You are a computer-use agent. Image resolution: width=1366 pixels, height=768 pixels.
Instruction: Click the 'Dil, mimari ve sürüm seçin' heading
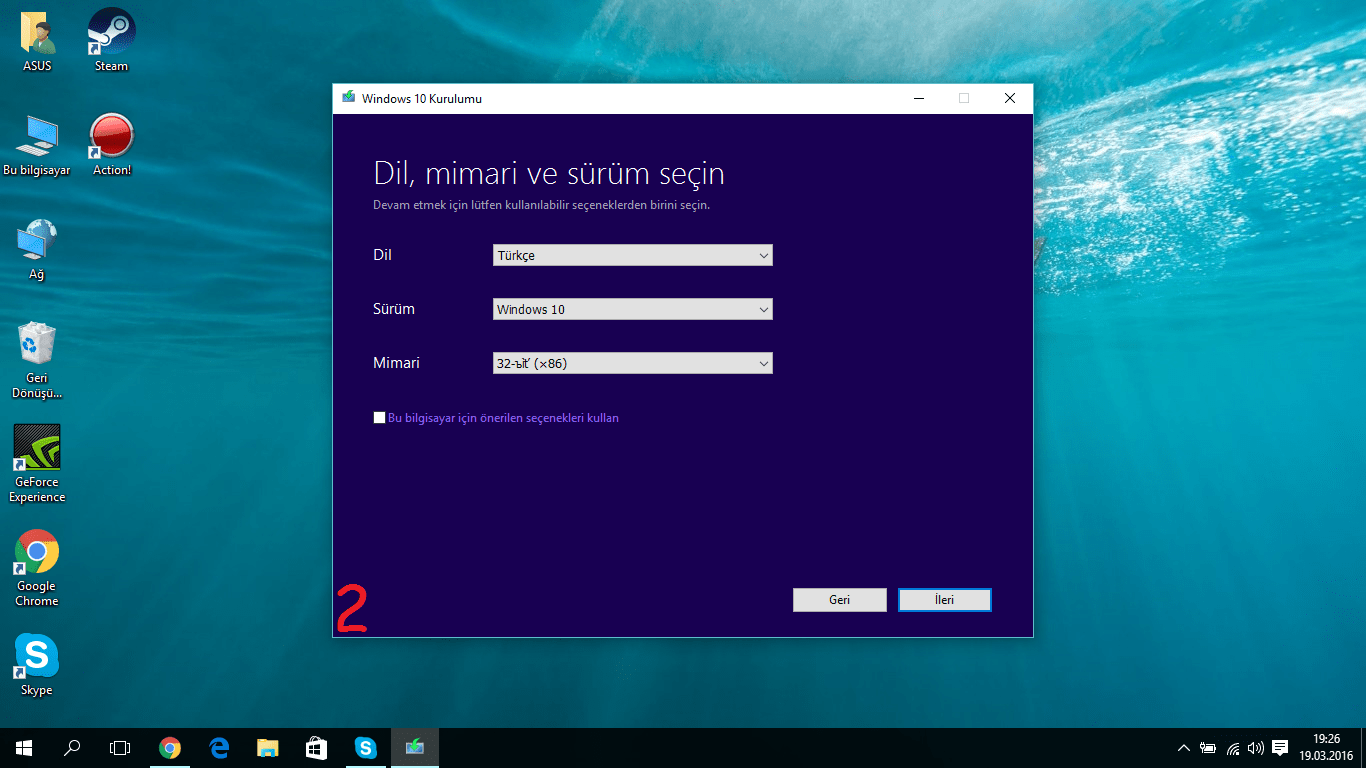point(549,174)
